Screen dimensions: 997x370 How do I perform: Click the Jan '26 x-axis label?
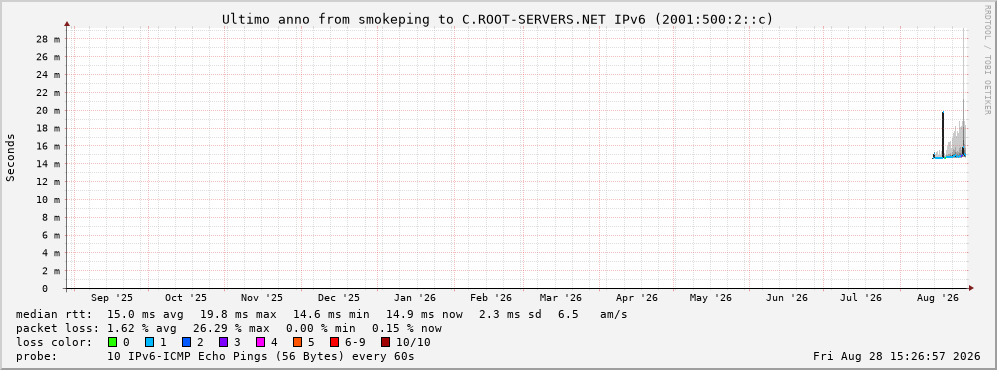pos(415,298)
